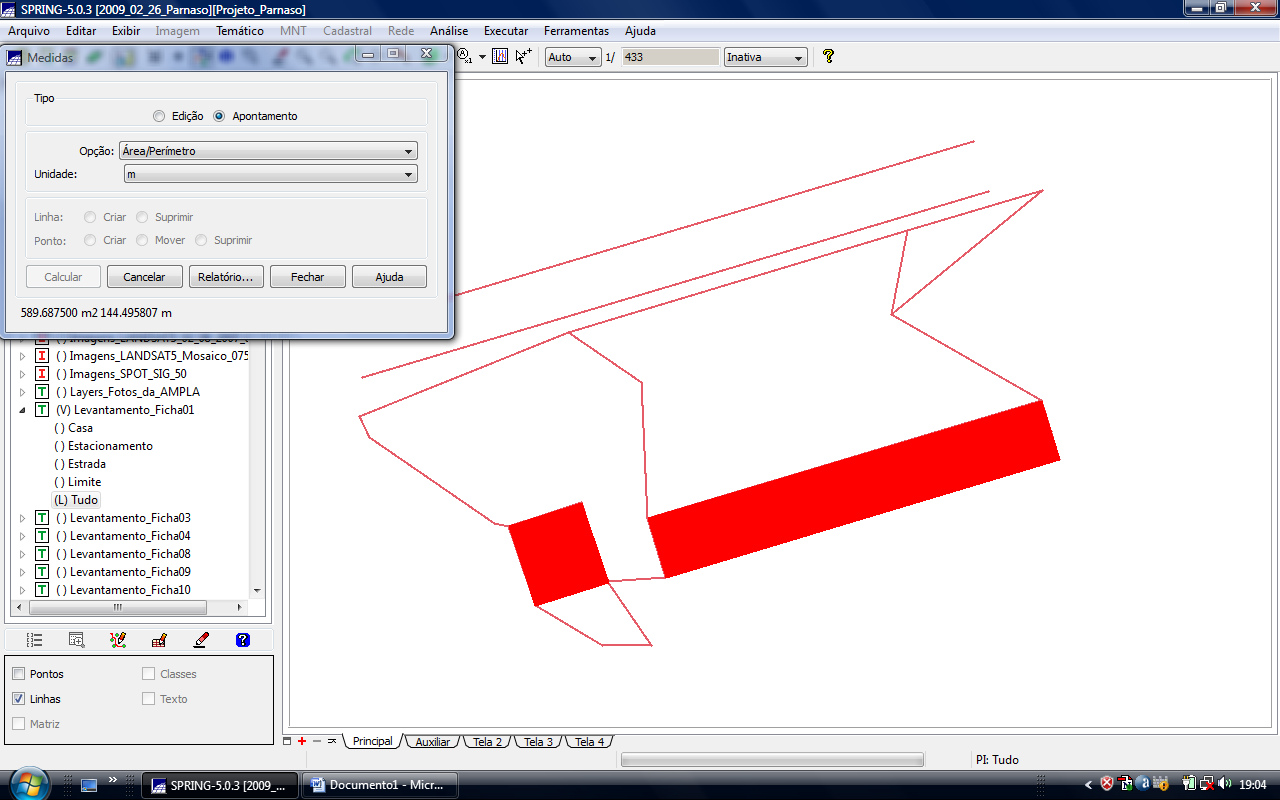Select the Casa category in tree
1280x800 pixels.
pyautogui.click(x=73, y=428)
